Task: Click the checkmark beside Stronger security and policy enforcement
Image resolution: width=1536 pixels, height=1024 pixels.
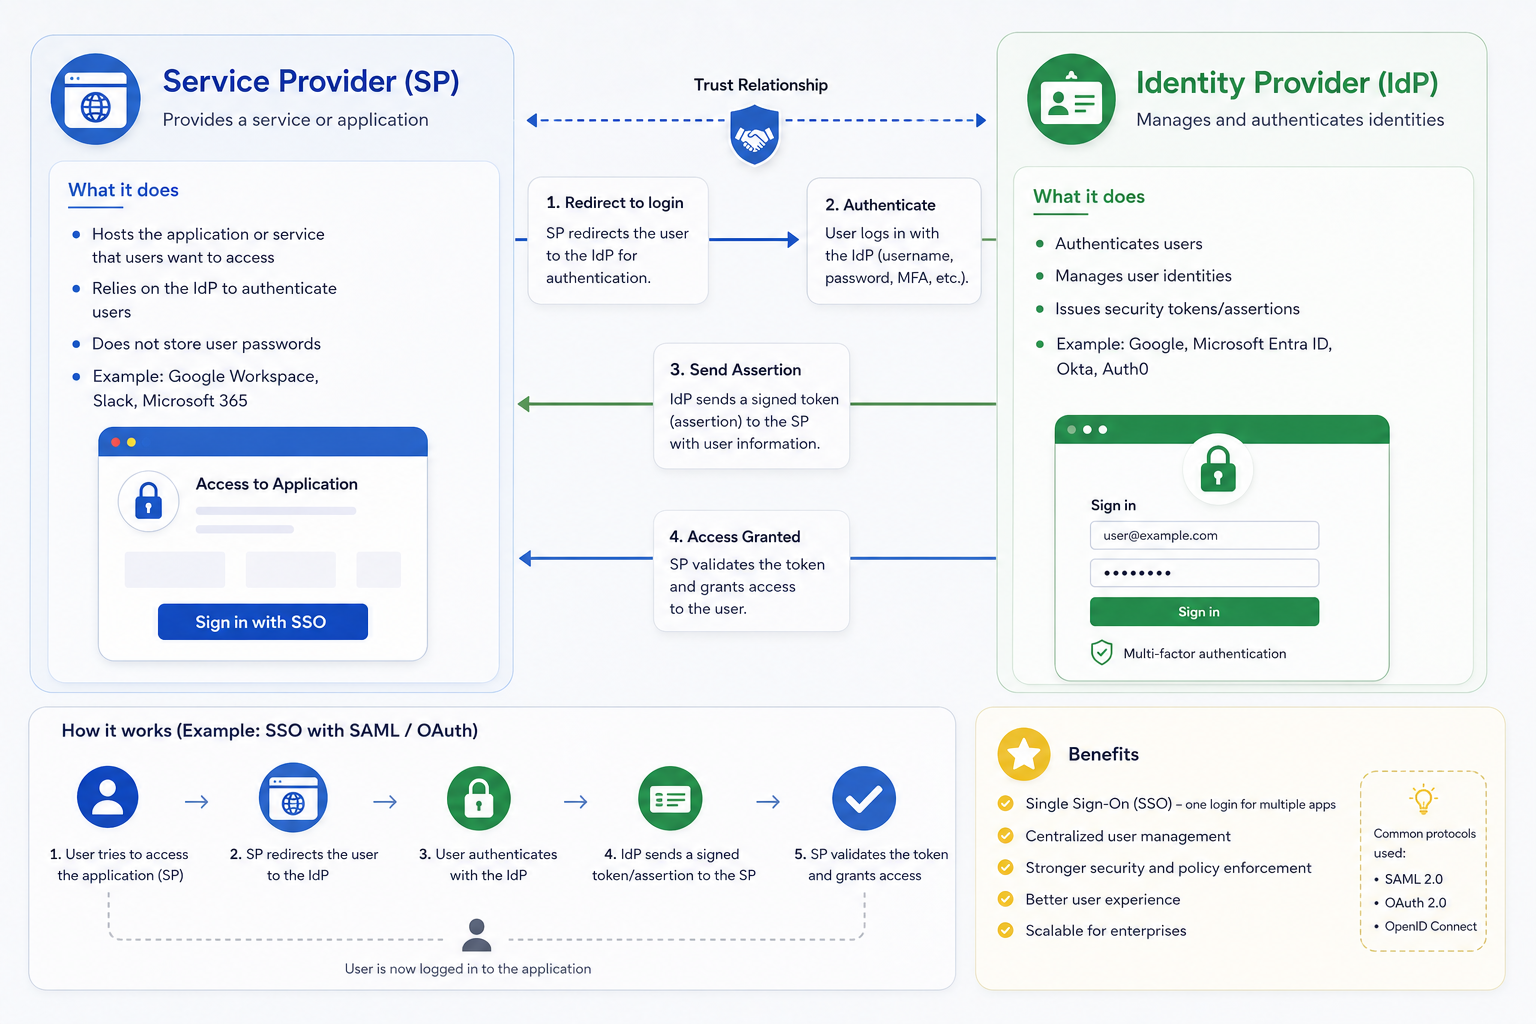Action: pos(1005,867)
